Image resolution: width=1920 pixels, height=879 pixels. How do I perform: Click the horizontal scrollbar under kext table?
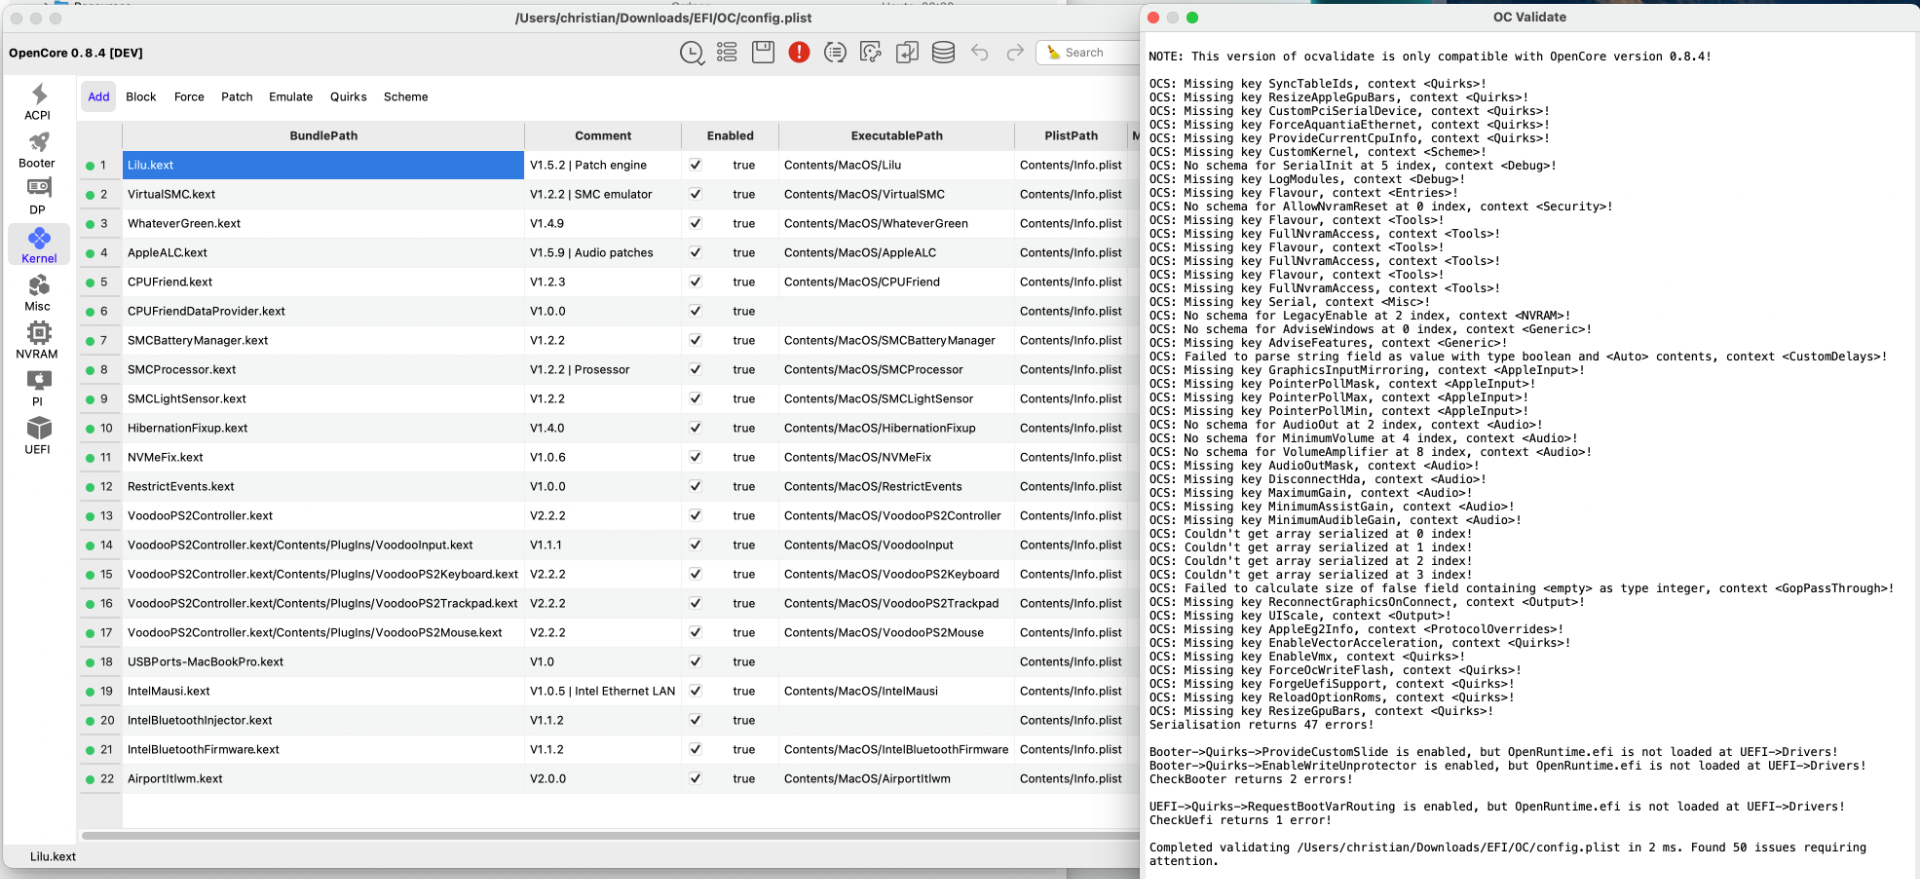610,836
